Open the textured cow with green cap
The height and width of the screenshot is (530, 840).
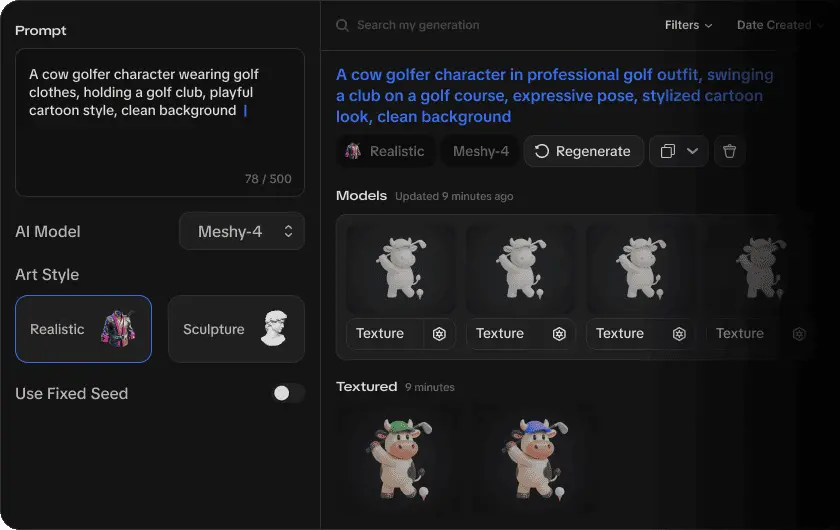tap(401, 460)
